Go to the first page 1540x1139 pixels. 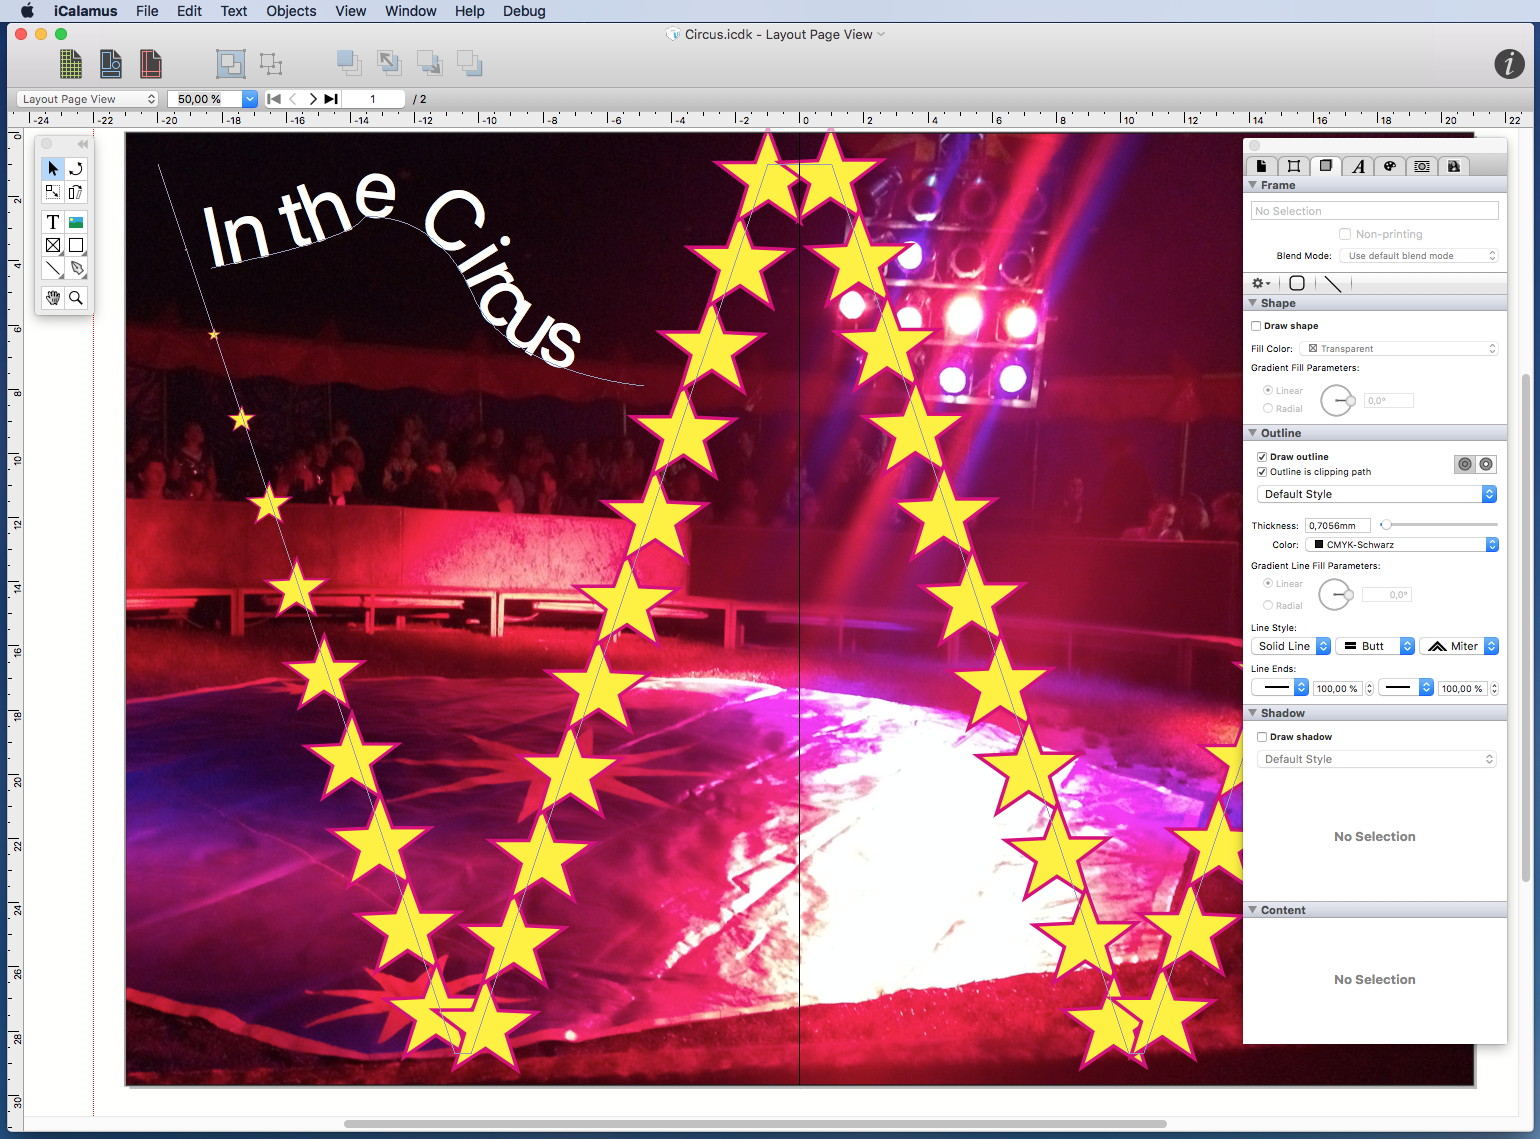(x=274, y=99)
